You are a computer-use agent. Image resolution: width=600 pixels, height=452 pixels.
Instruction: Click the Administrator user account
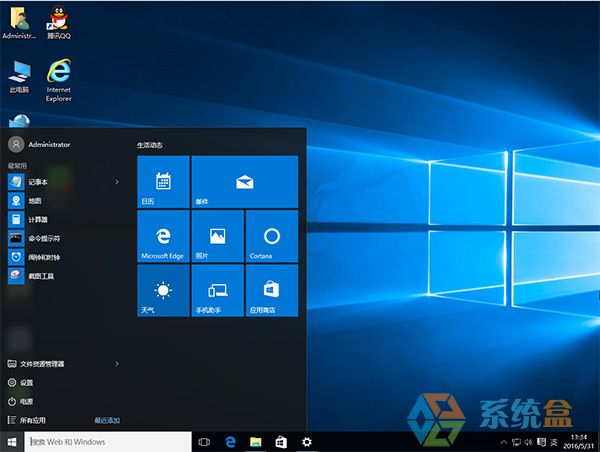click(48, 144)
